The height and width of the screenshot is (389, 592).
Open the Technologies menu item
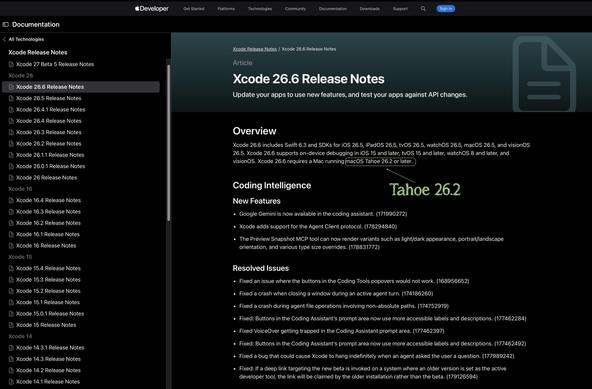click(260, 9)
